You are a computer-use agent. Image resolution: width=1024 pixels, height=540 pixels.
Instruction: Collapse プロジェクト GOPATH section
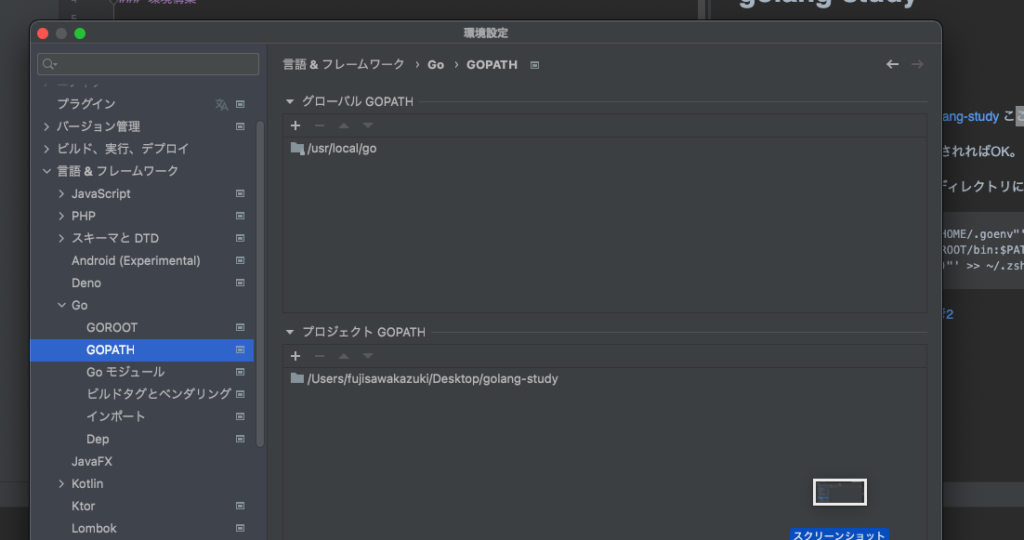pyautogui.click(x=289, y=332)
